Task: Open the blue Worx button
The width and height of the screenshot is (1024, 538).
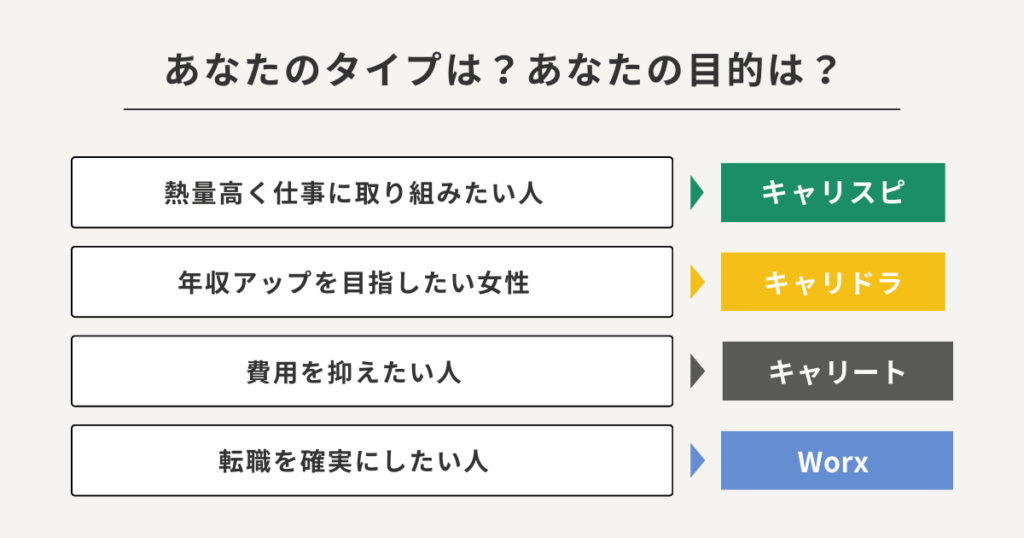Action: point(836,461)
